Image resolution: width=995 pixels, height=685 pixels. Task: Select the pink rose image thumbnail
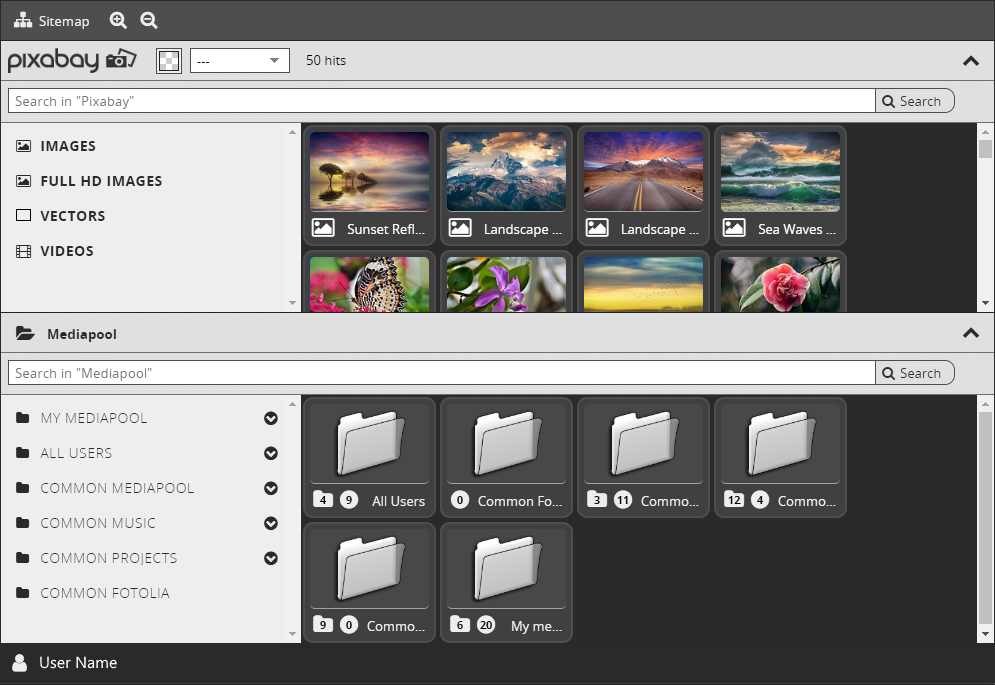pos(781,284)
